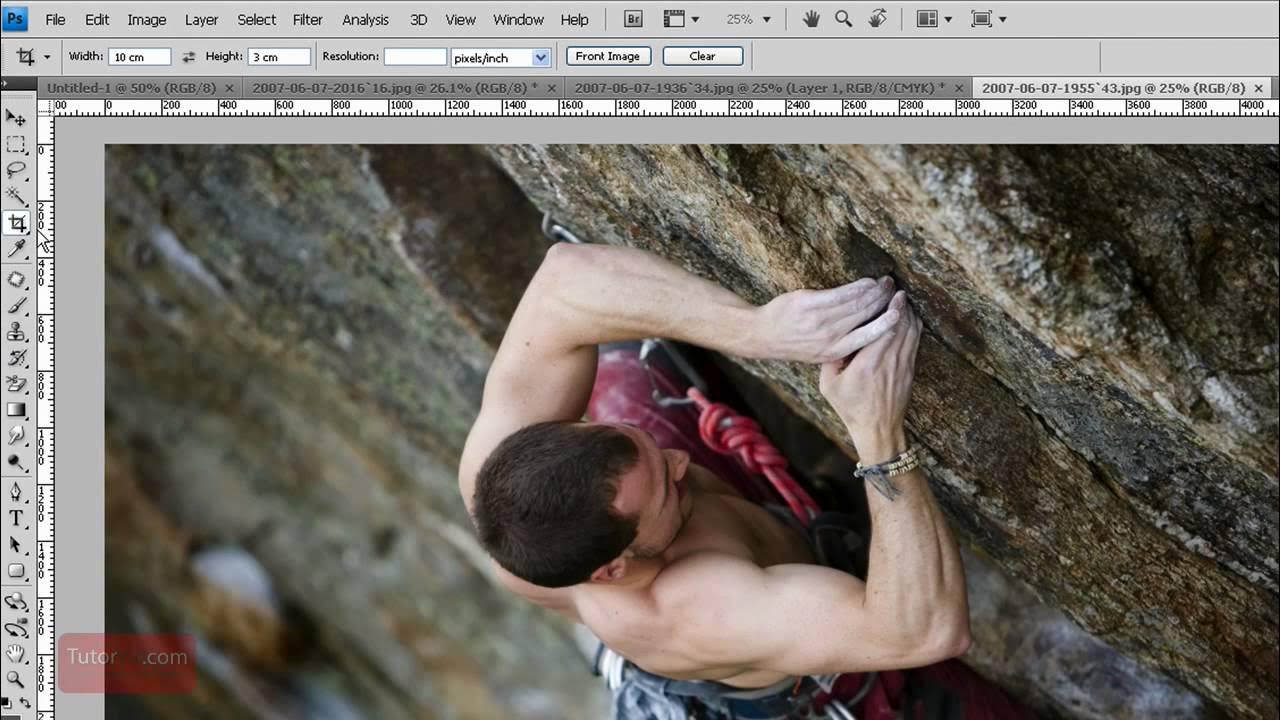Switch to the Untitled-1 @ 50% tab
Viewport: 1280px width, 720px height.
(x=138, y=88)
